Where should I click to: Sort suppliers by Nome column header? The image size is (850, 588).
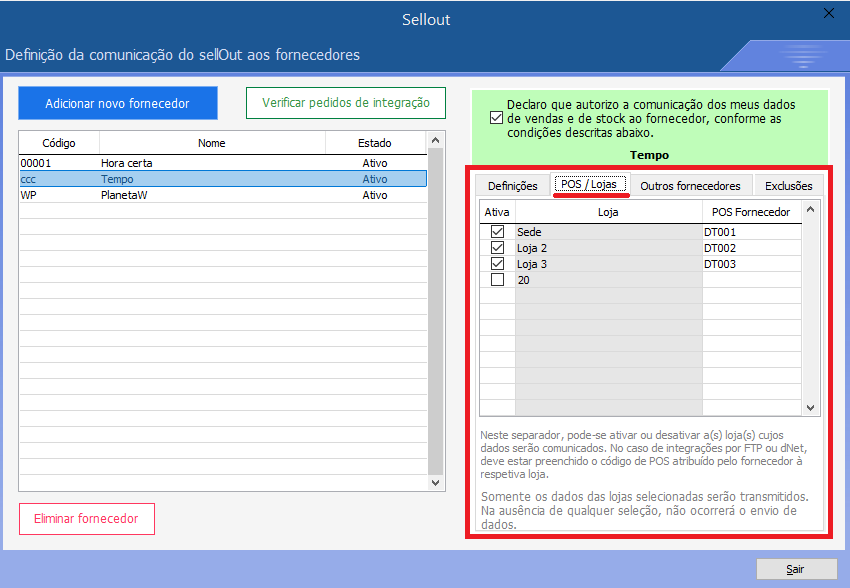tap(212, 143)
